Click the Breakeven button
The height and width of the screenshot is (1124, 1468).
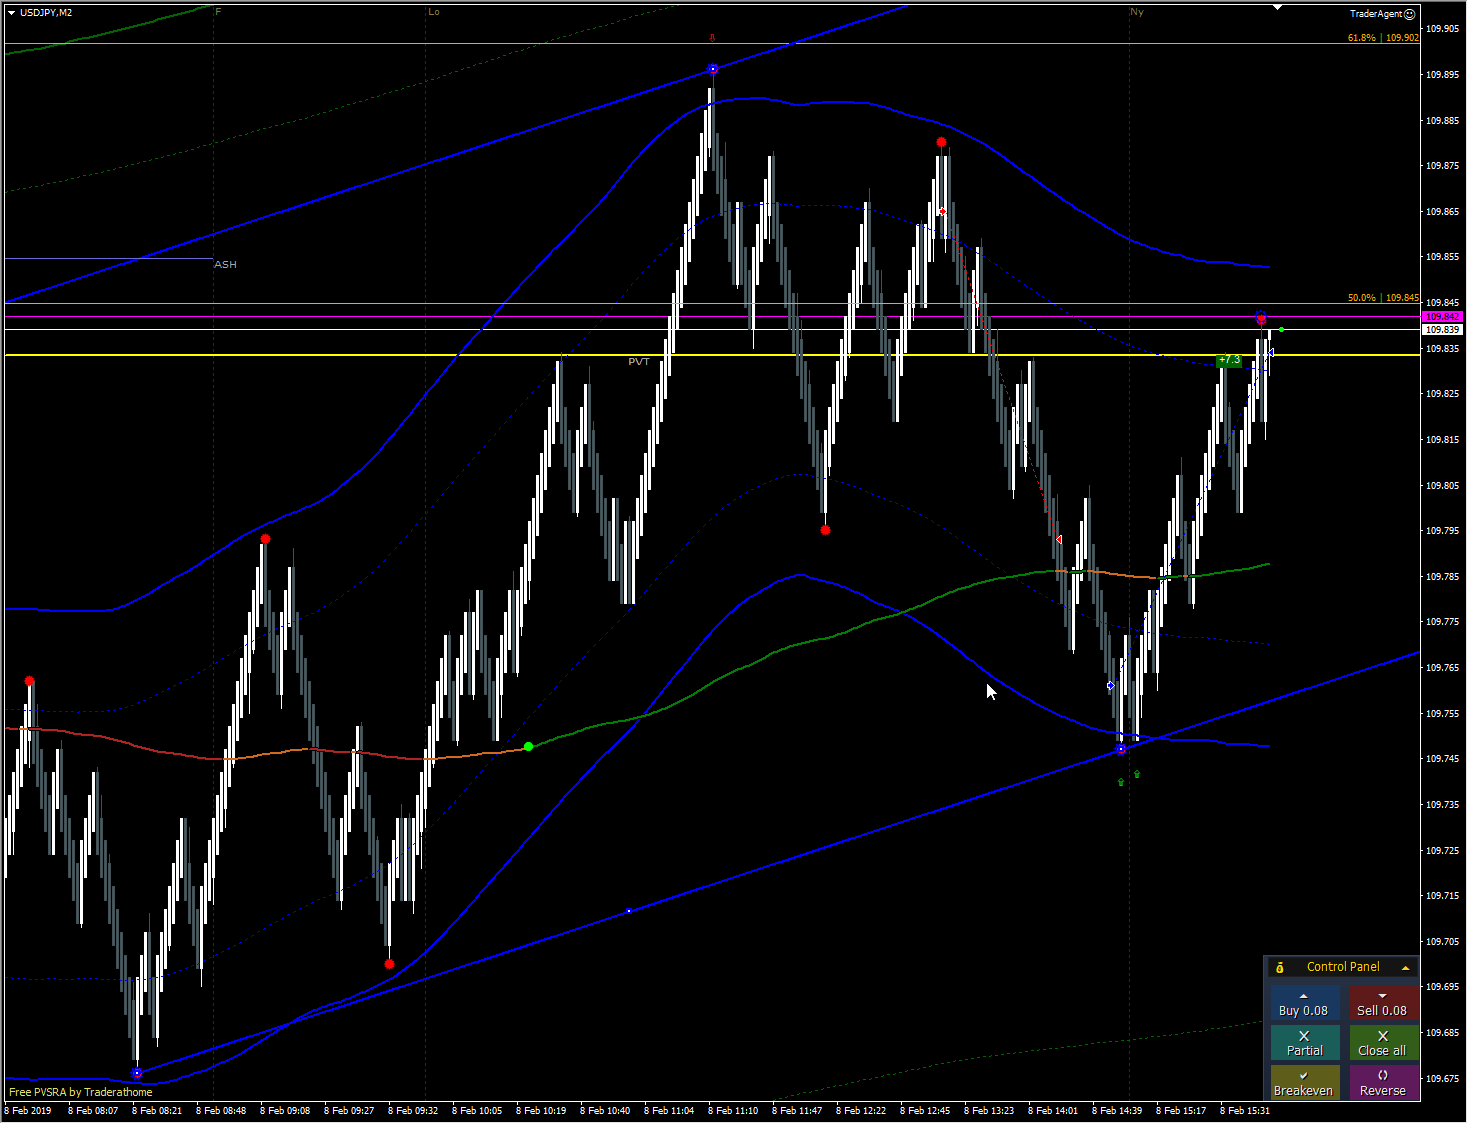[1304, 1082]
